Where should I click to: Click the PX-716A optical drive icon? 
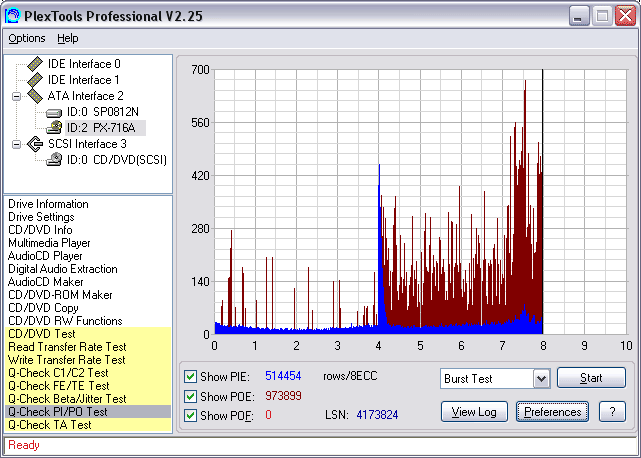(54, 128)
